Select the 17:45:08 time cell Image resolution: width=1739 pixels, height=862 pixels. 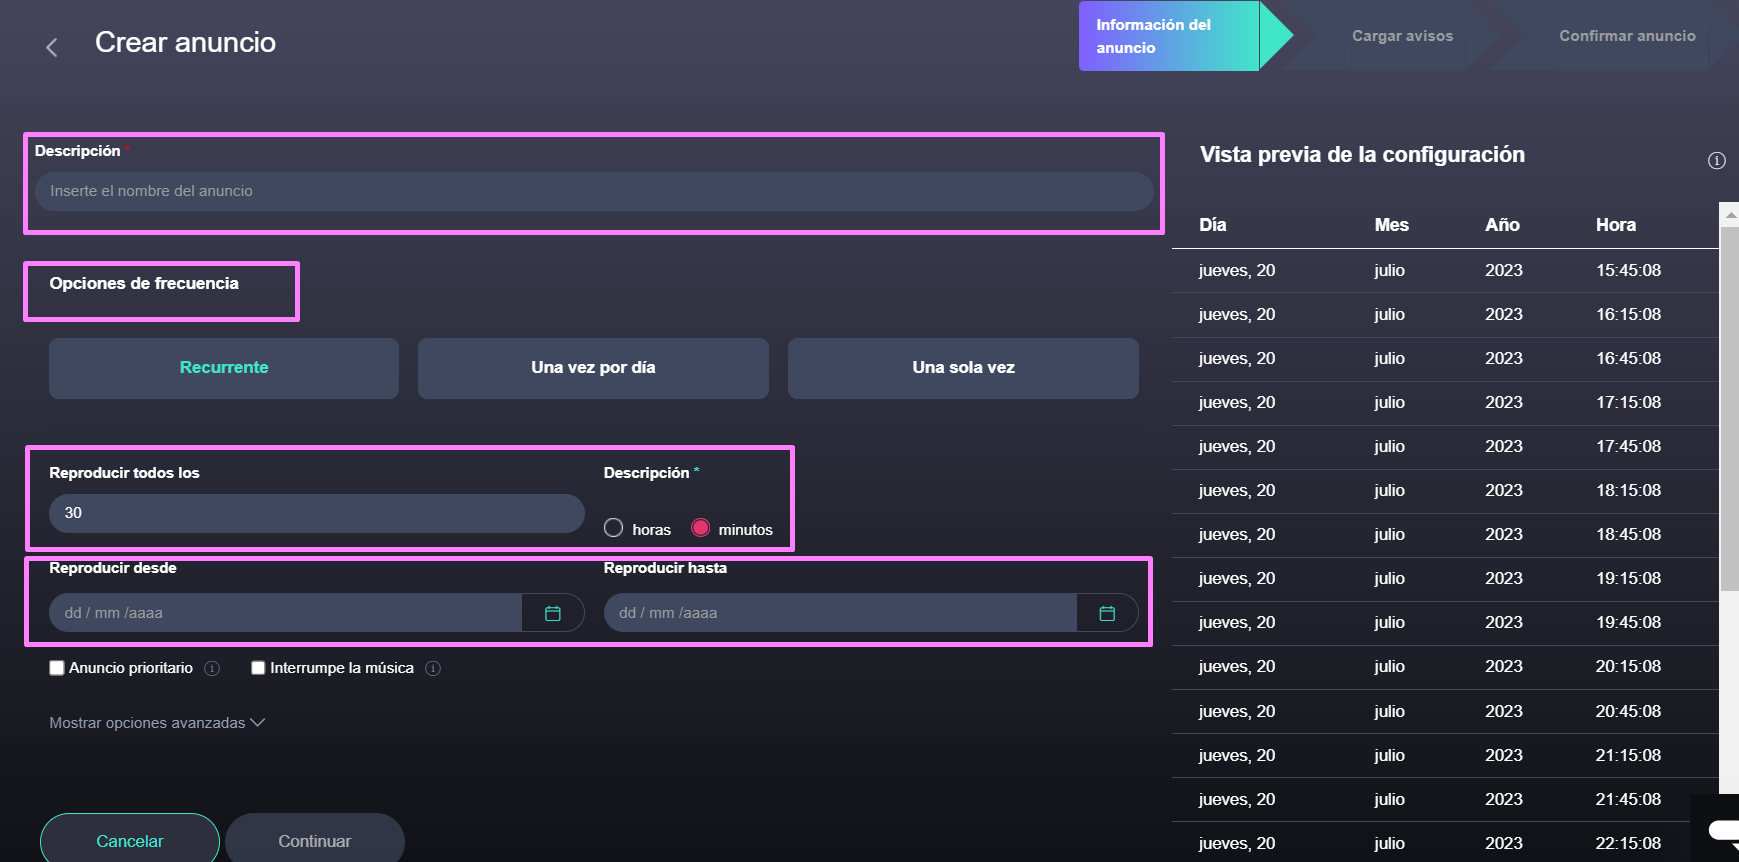1628,446
